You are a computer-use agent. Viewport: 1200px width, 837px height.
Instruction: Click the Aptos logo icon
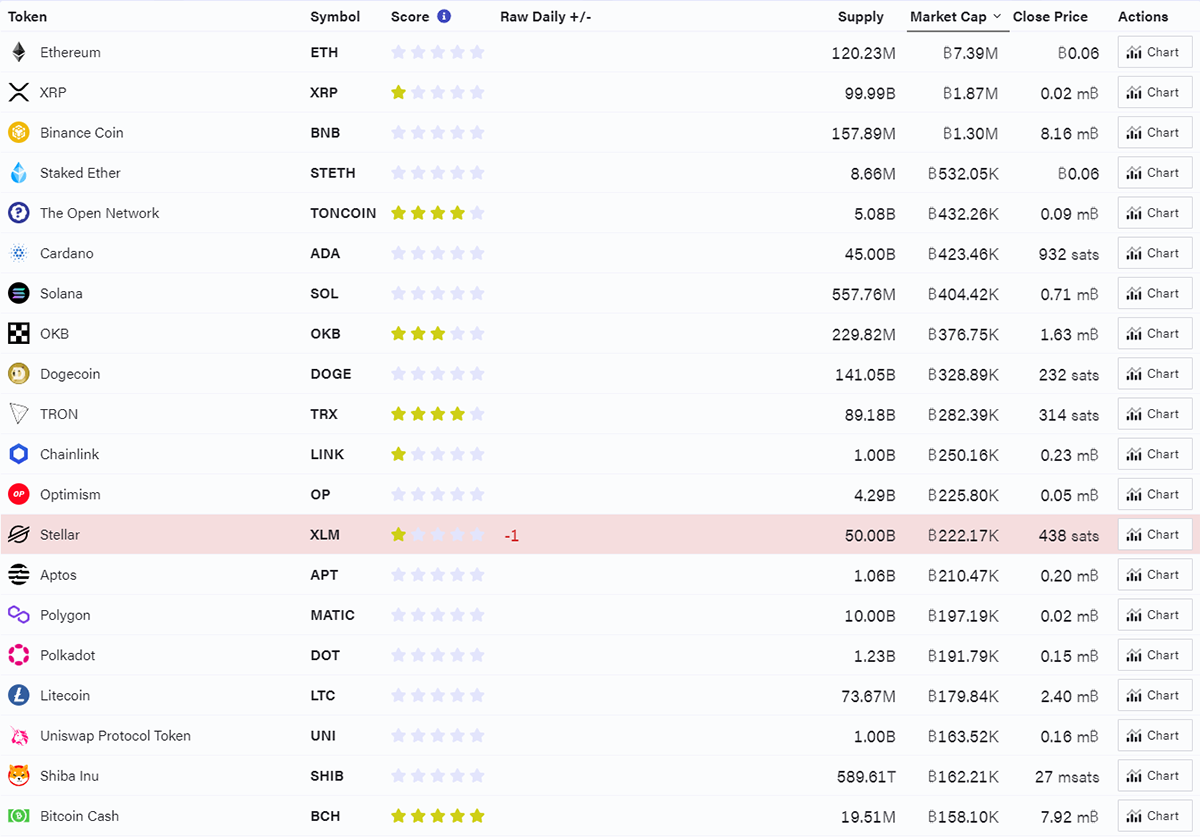click(x=18, y=575)
